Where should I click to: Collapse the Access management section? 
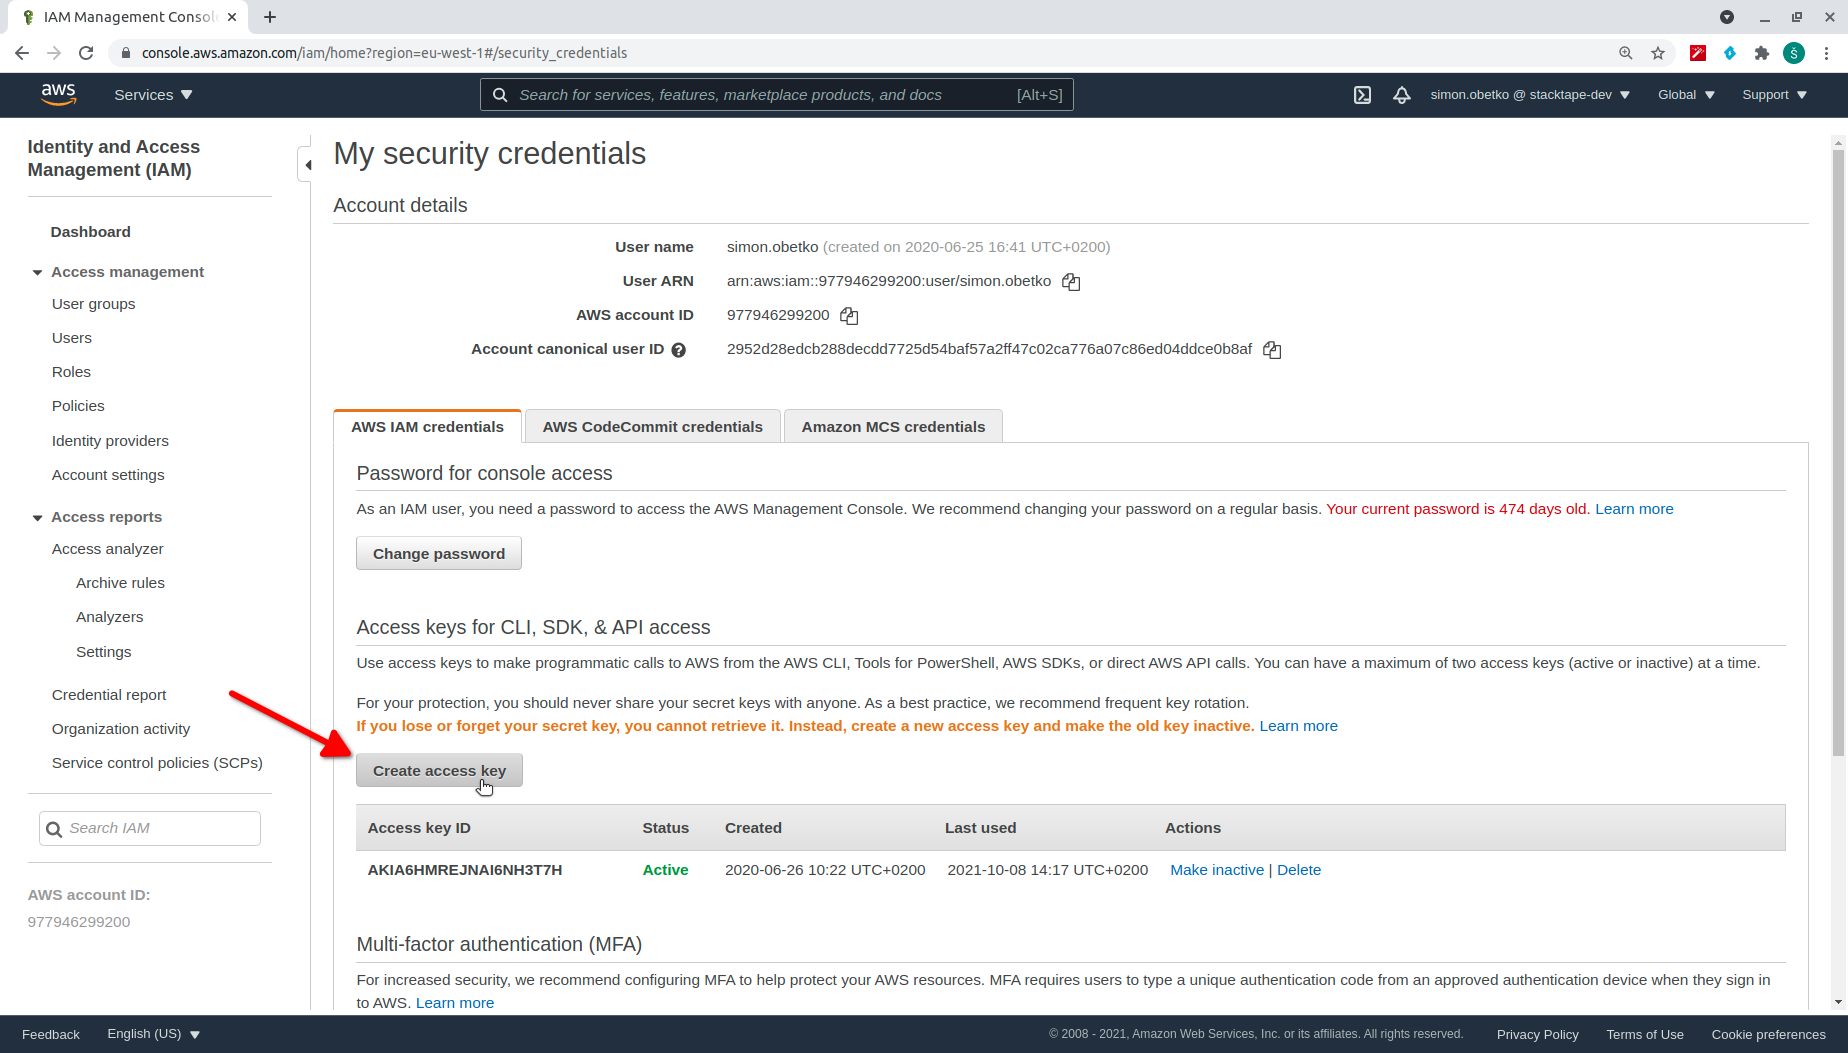click(37, 273)
